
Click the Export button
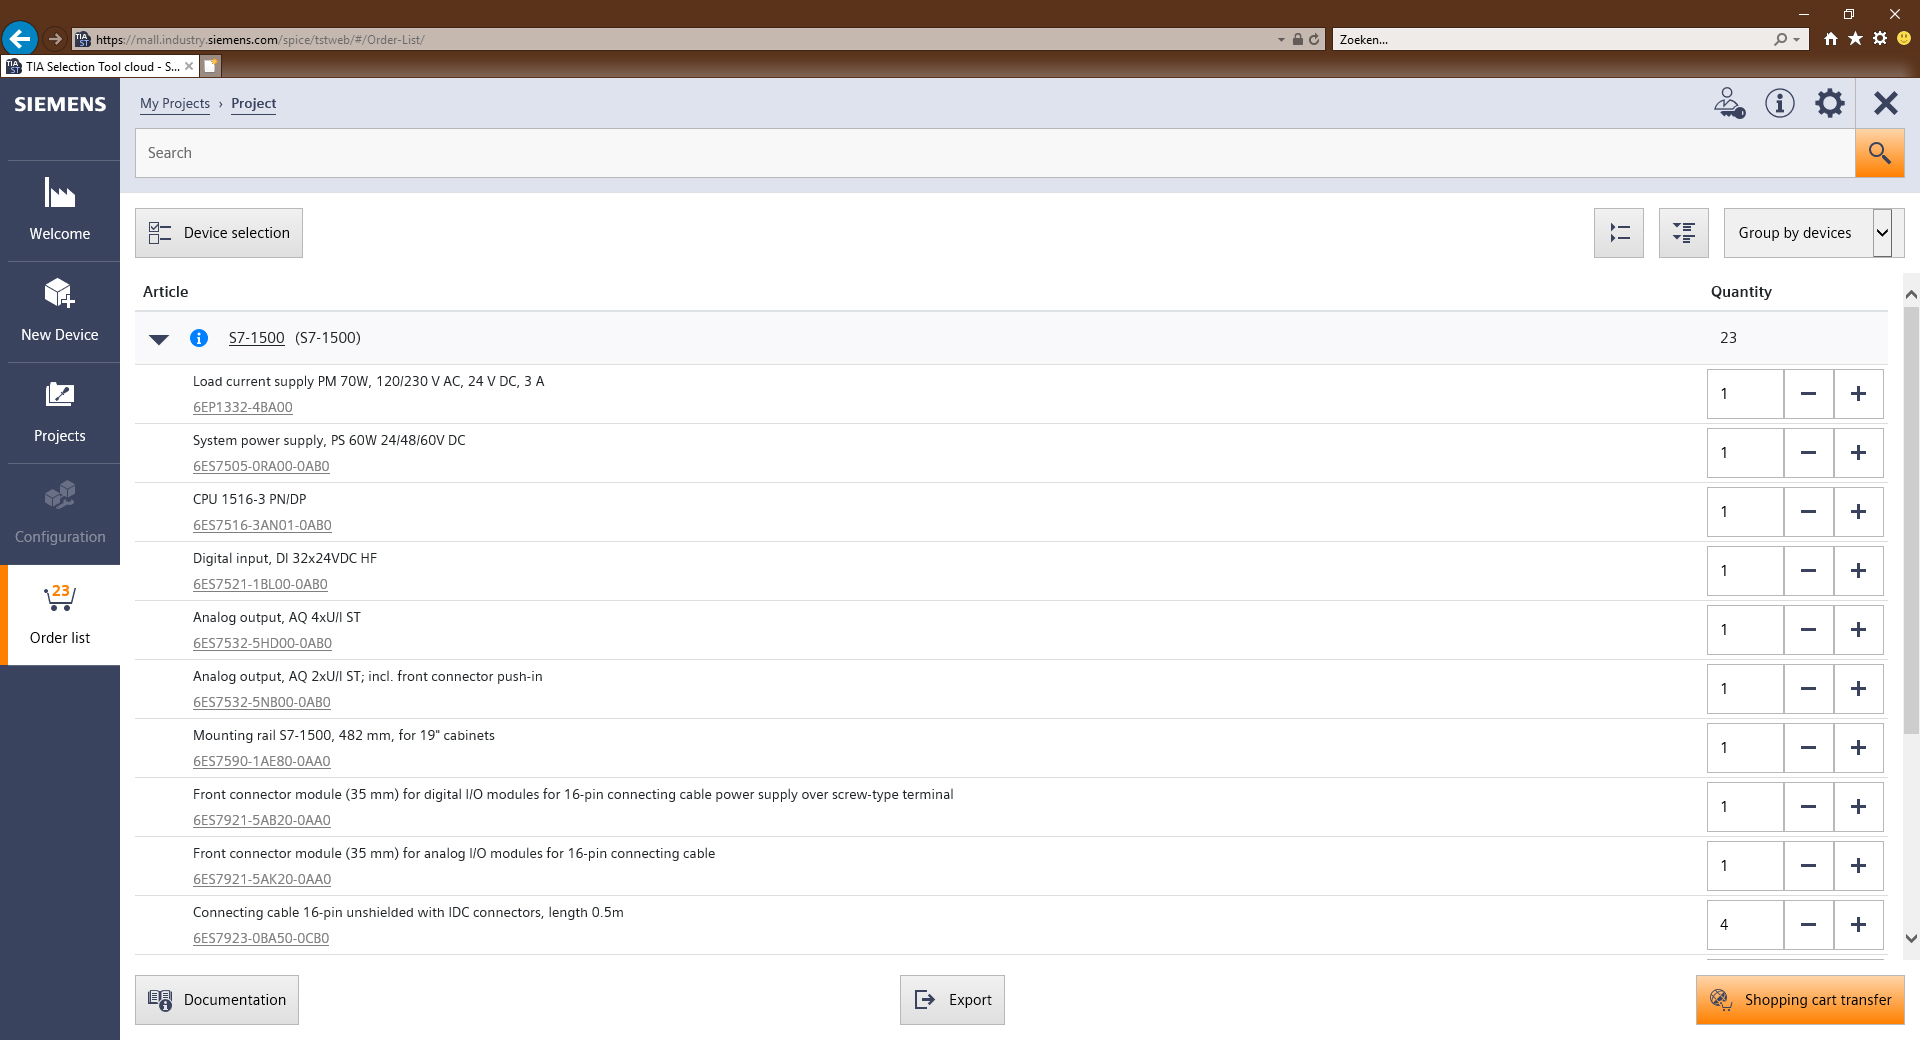(x=952, y=1000)
